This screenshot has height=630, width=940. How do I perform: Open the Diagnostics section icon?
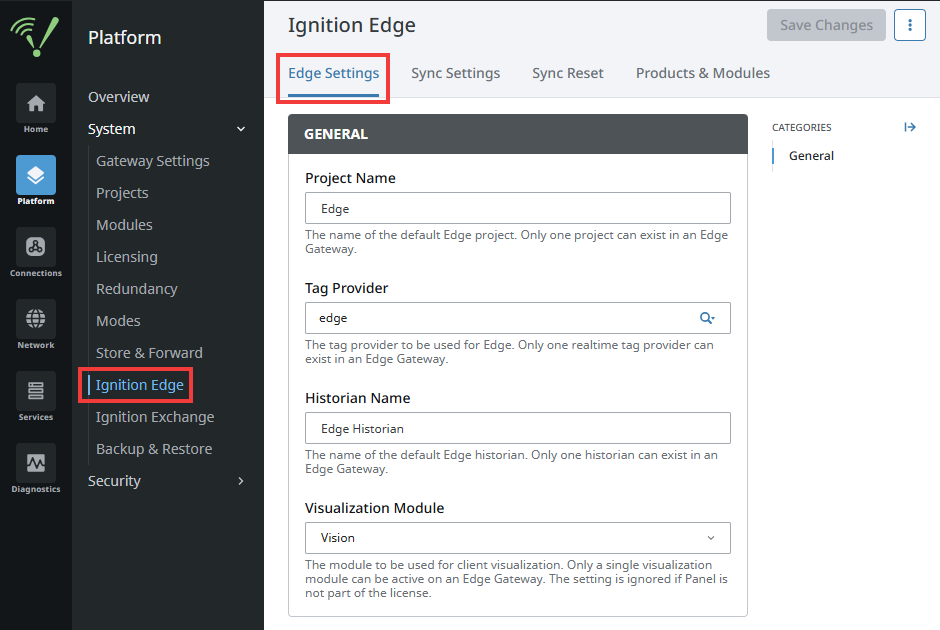point(36,463)
